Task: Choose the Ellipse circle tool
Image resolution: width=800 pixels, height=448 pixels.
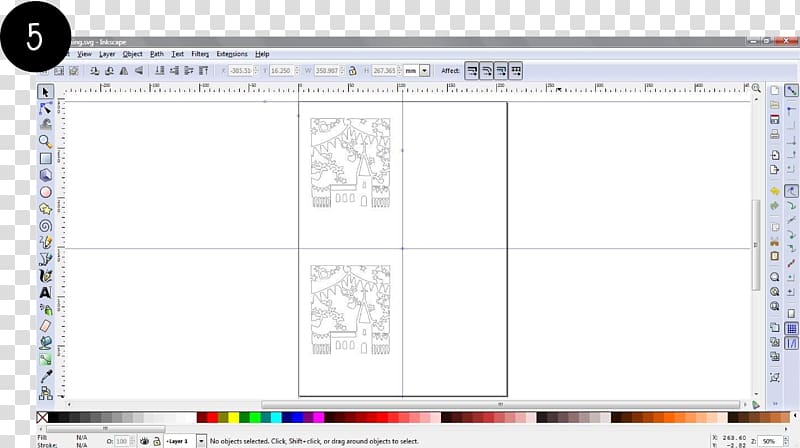Action: click(45, 192)
